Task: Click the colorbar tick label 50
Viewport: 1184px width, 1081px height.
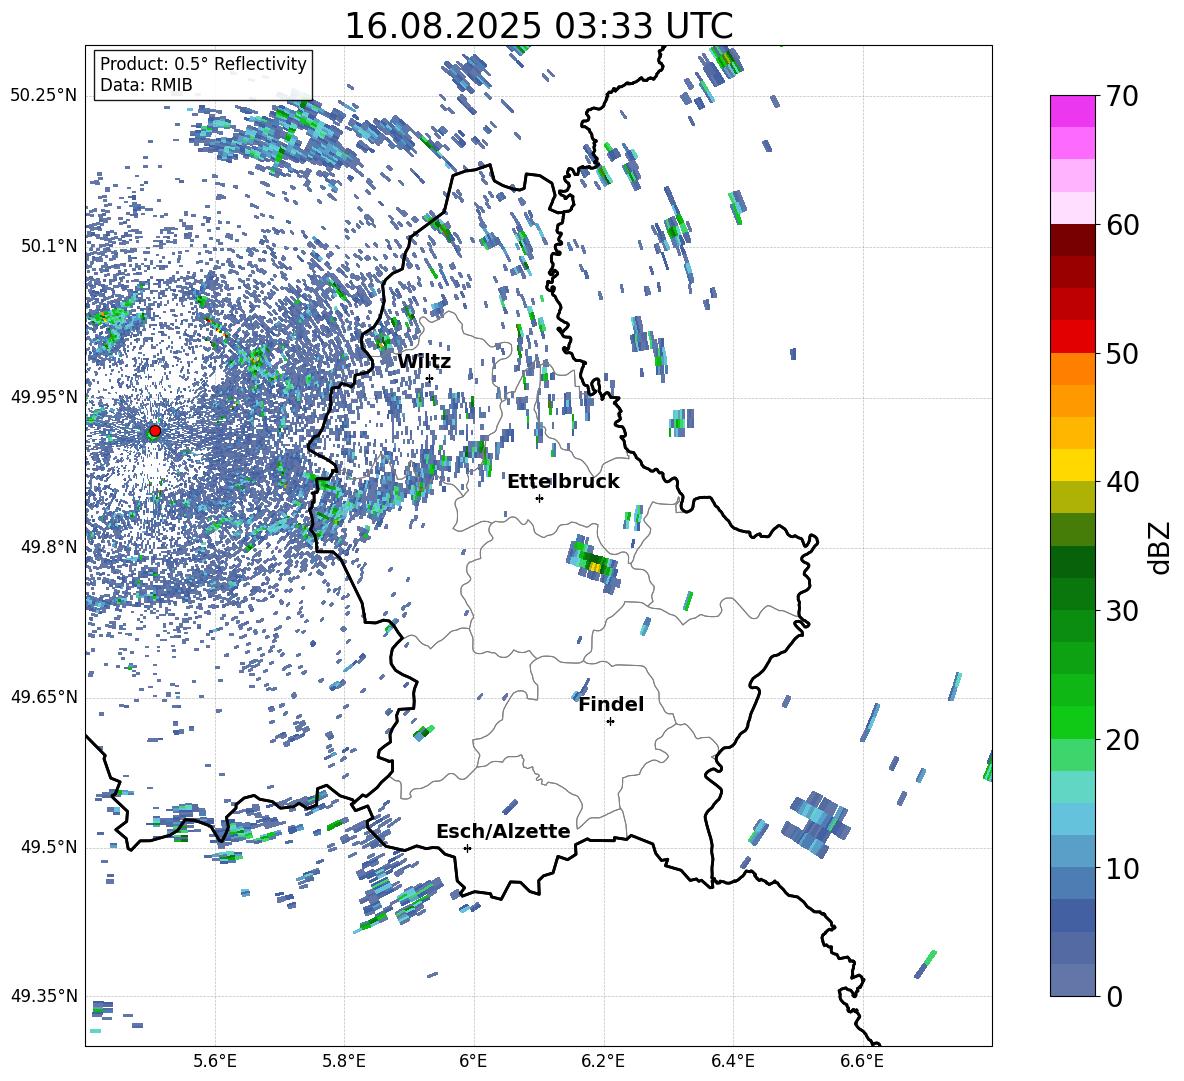Action: pyautogui.click(x=1121, y=354)
